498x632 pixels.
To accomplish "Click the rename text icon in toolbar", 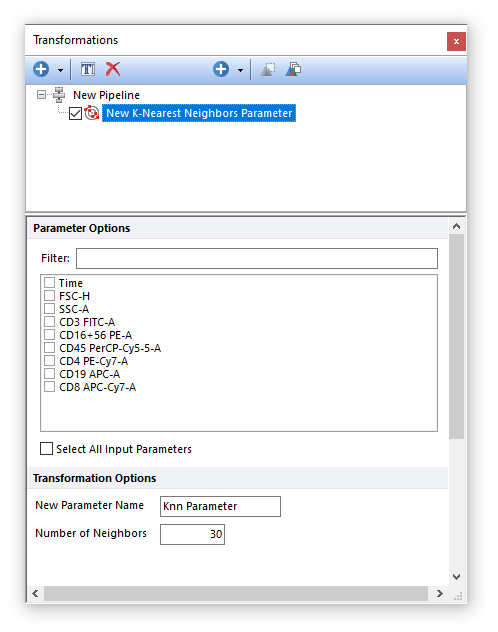I will tap(88, 69).
